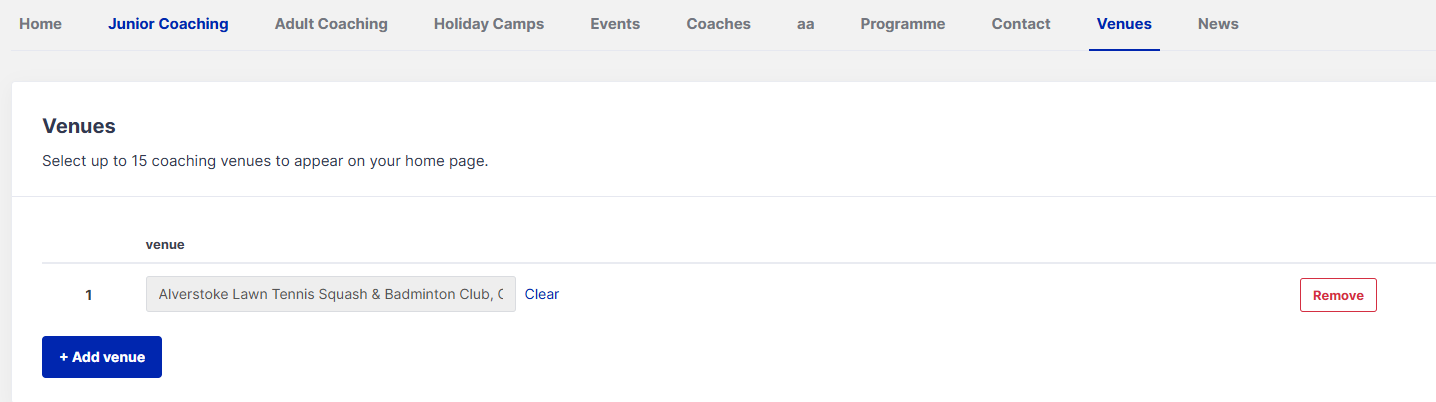1436x402 pixels.
Task: Click the Venues section heading
Action: pyautogui.click(x=79, y=126)
